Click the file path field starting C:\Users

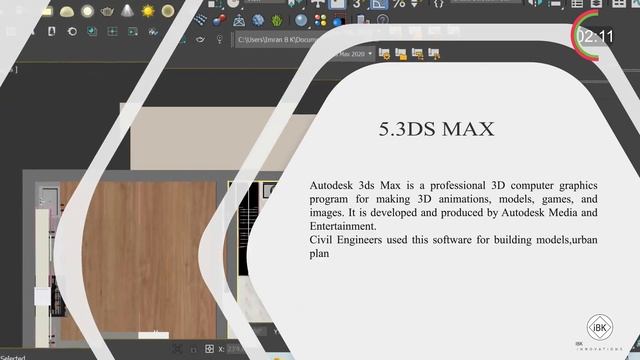278,40
